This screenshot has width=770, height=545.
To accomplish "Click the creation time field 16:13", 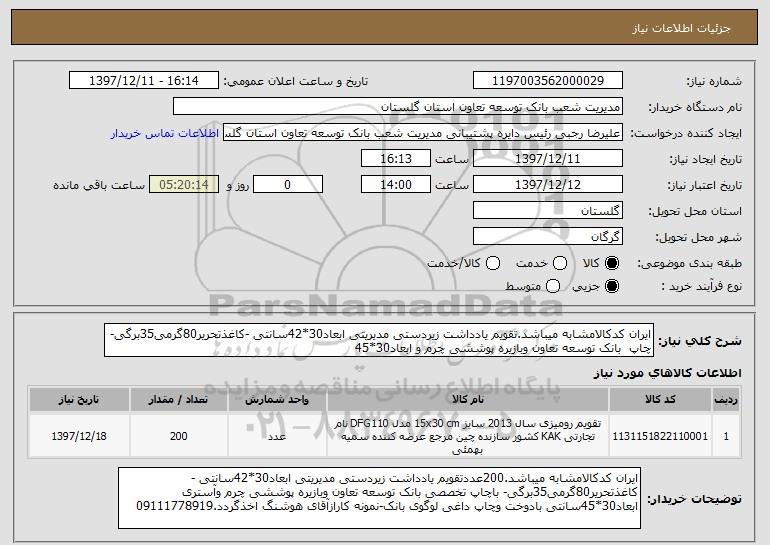I will [396, 159].
